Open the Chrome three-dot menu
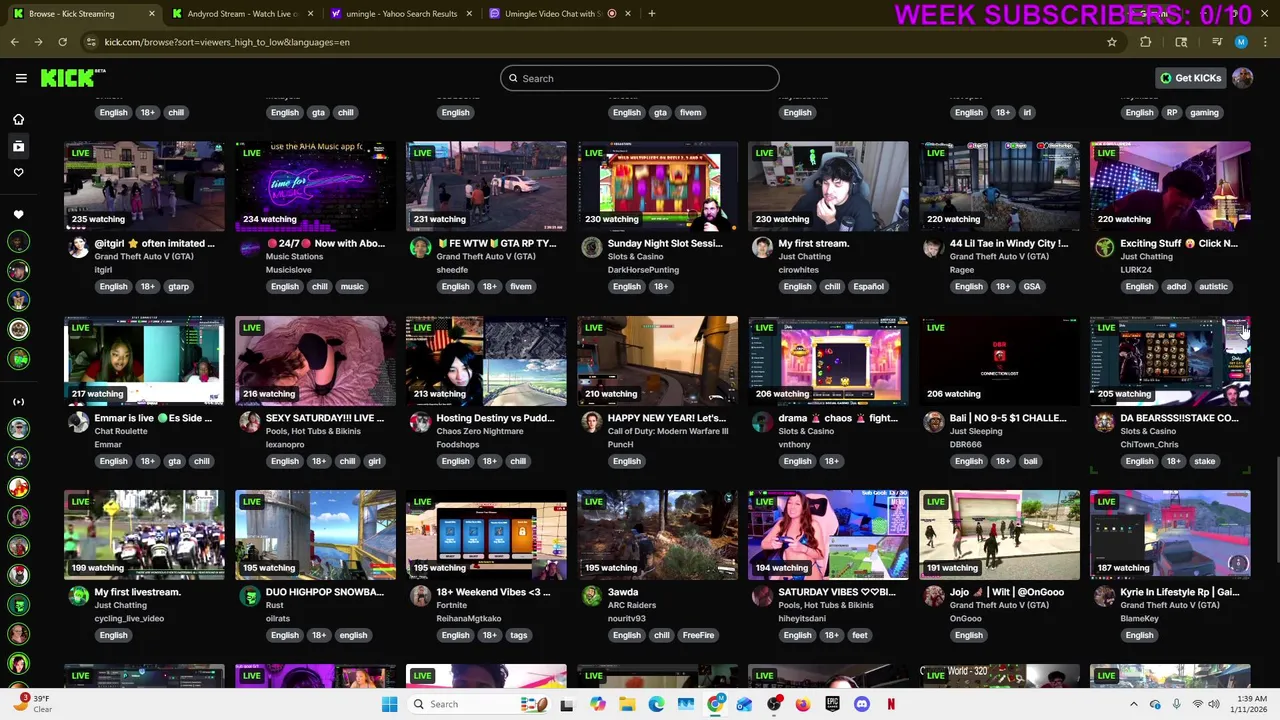1280x720 pixels. (1265, 42)
